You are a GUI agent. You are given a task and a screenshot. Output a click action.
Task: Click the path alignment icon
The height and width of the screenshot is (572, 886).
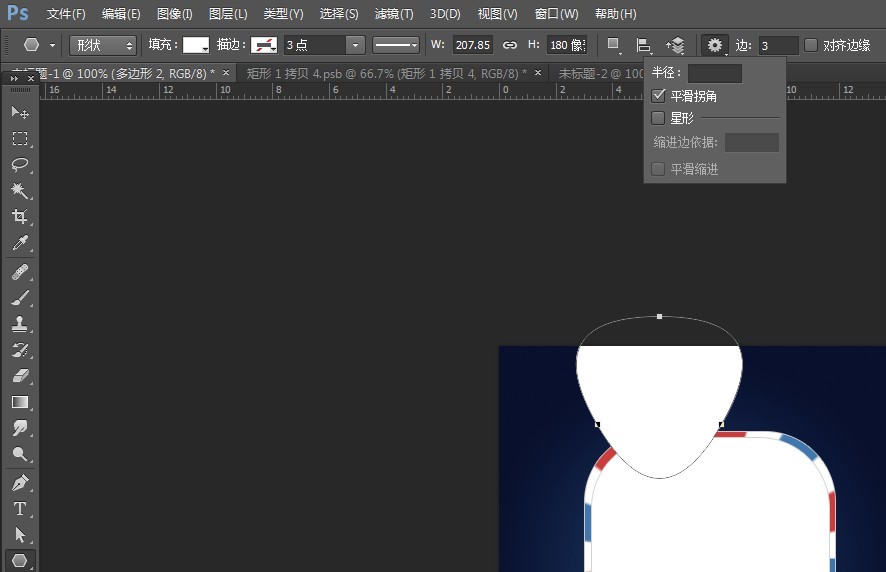pos(643,45)
